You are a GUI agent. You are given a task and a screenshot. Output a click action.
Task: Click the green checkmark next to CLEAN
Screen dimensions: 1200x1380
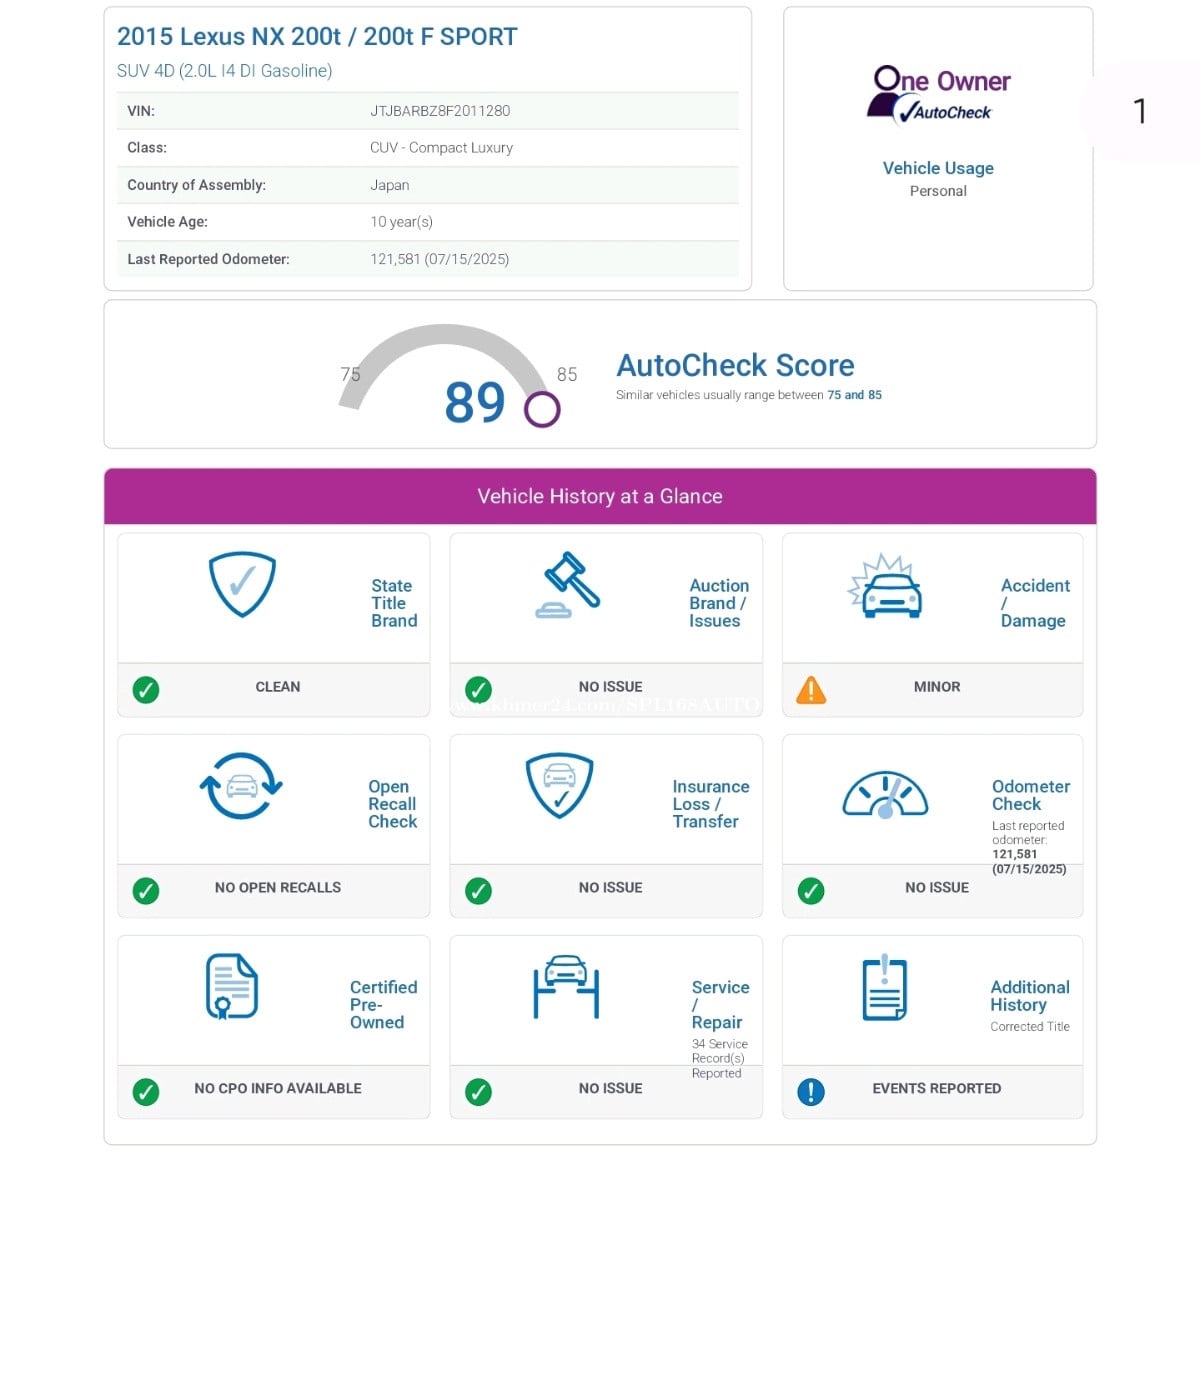click(x=146, y=690)
